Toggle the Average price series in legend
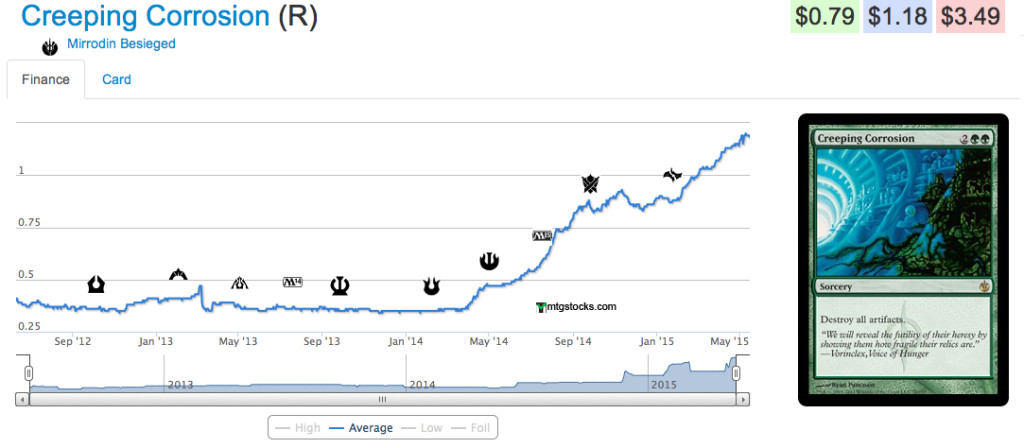Viewport: 1024px width, 448px height. pyautogui.click(x=361, y=428)
